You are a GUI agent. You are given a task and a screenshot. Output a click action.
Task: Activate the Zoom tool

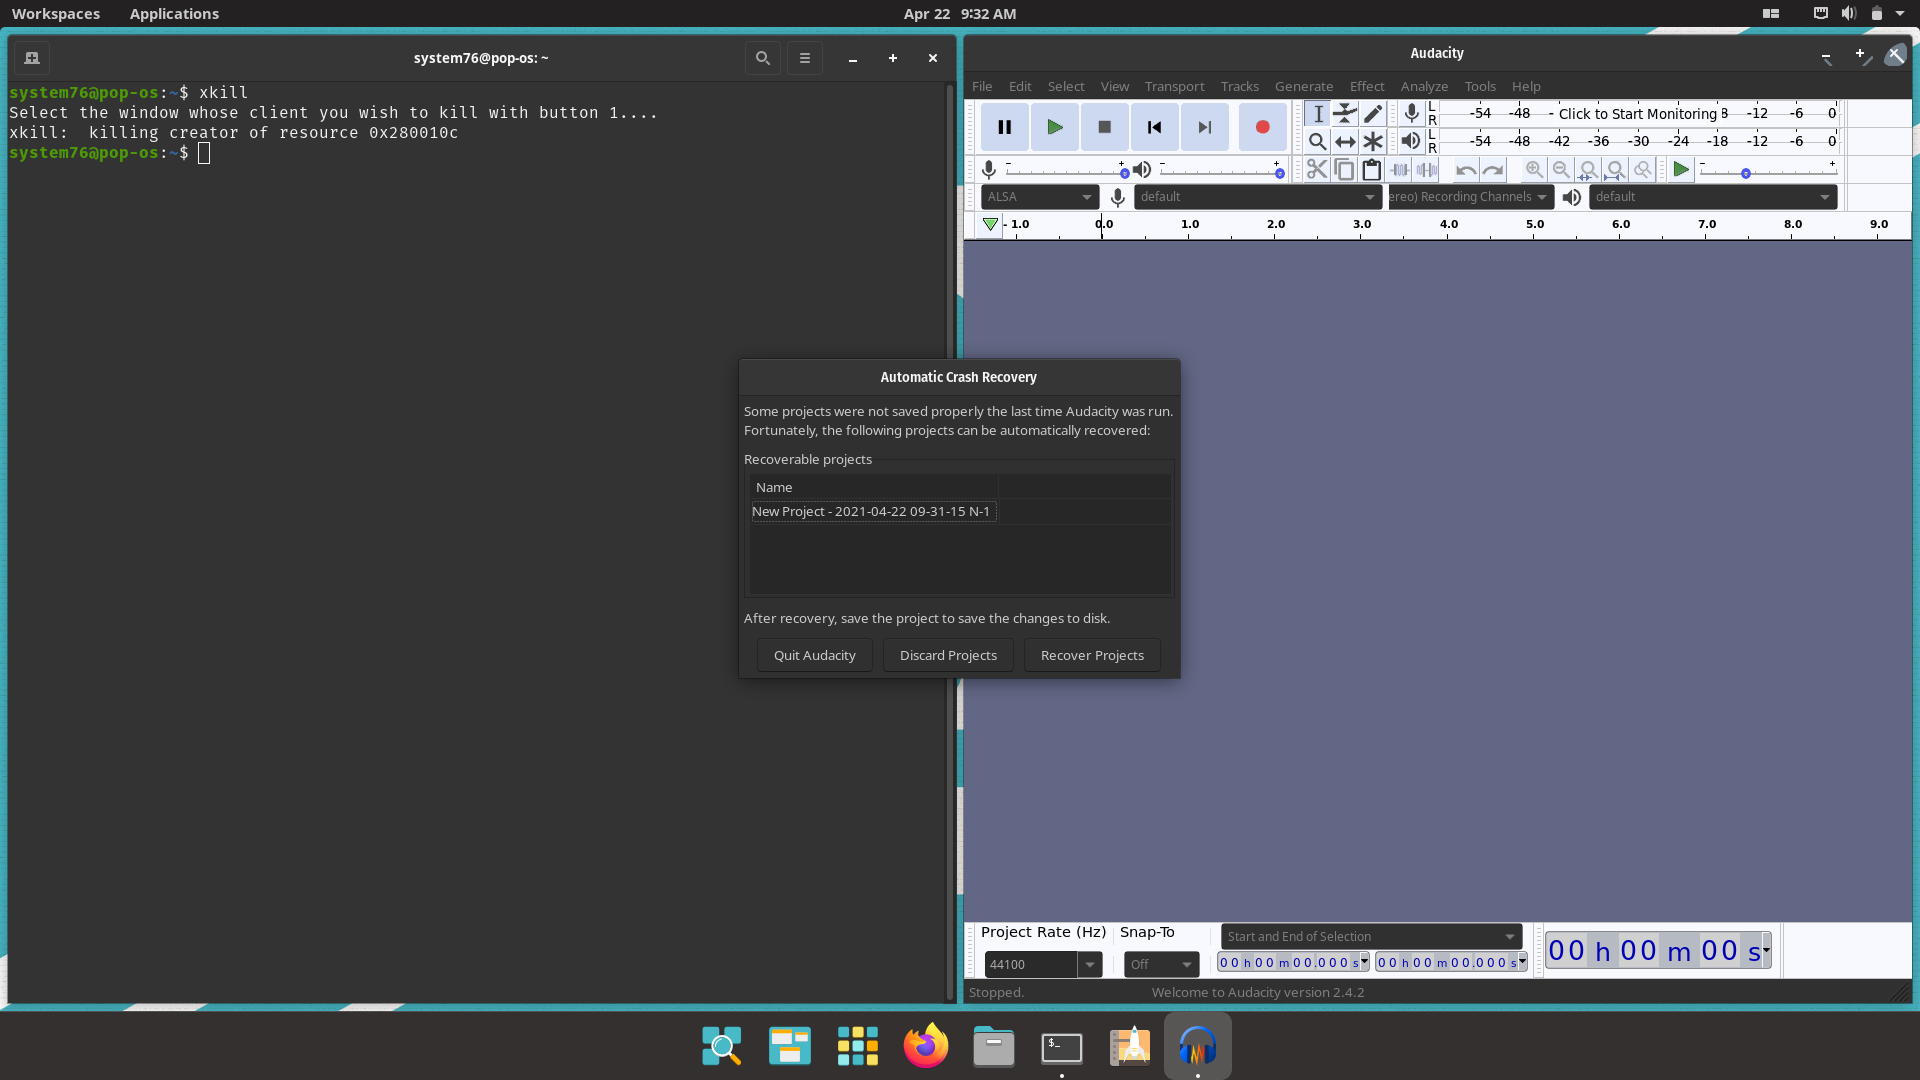1317,141
